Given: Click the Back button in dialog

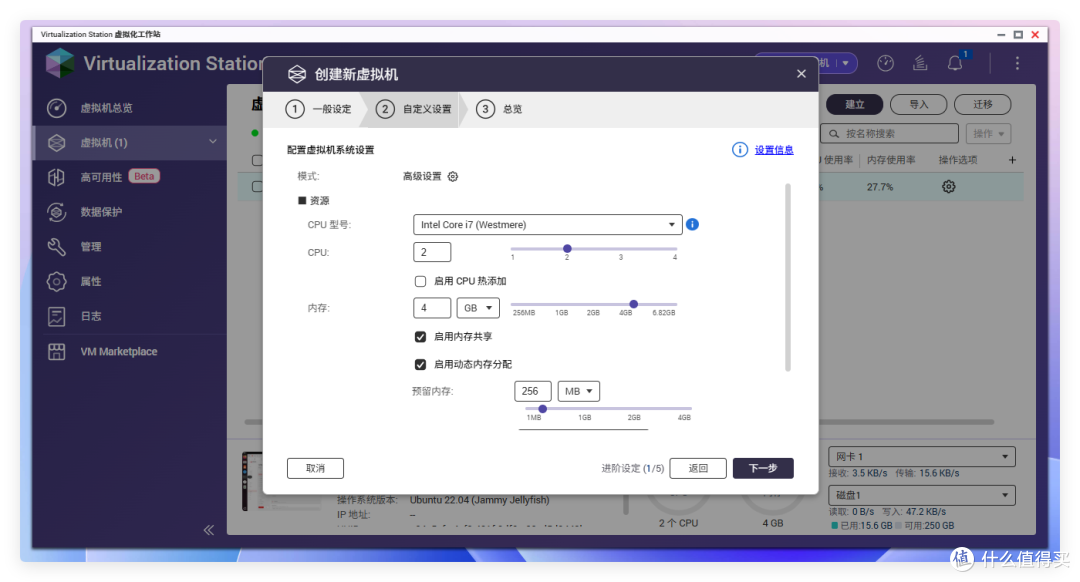Looking at the screenshot, I should click(698, 468).
